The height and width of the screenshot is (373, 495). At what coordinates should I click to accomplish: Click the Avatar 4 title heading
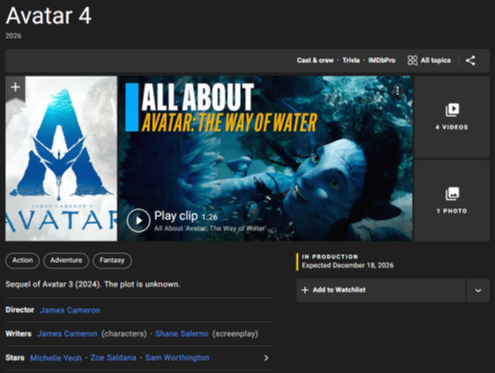pos(49,16)
